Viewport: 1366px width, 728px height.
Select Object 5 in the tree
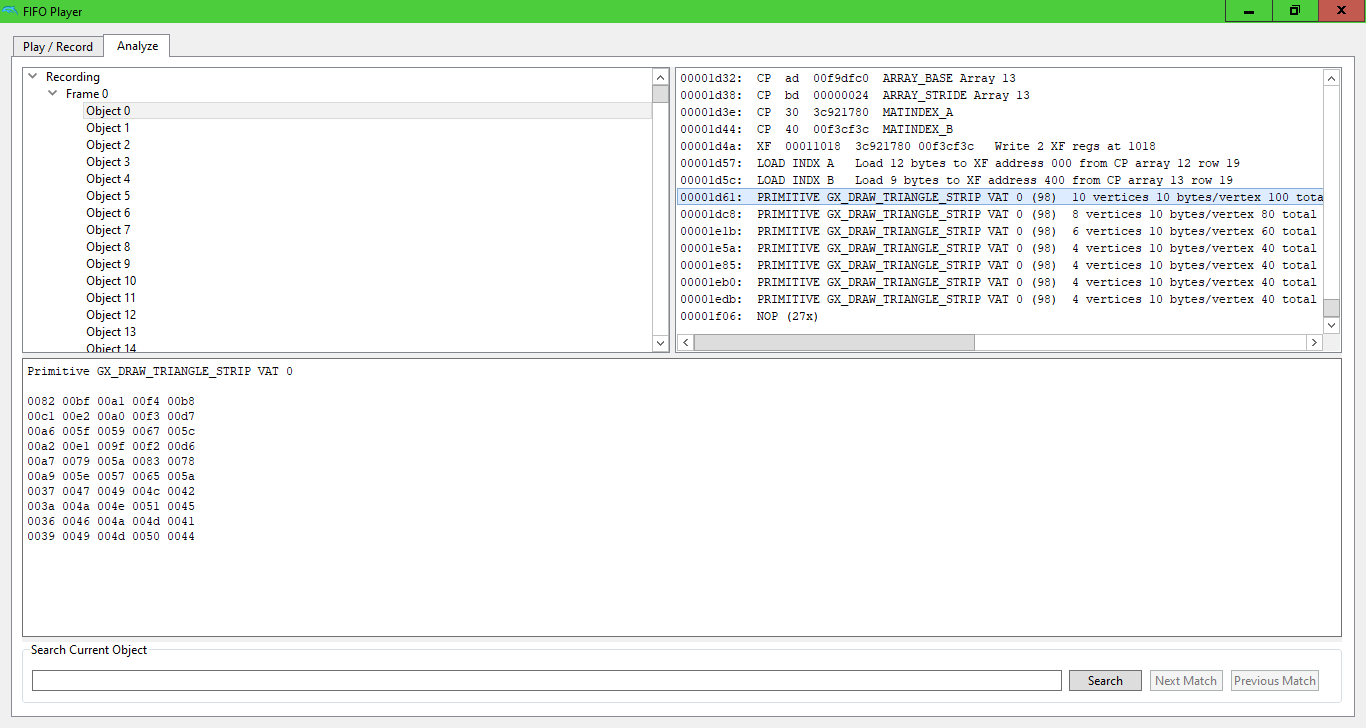108,196
